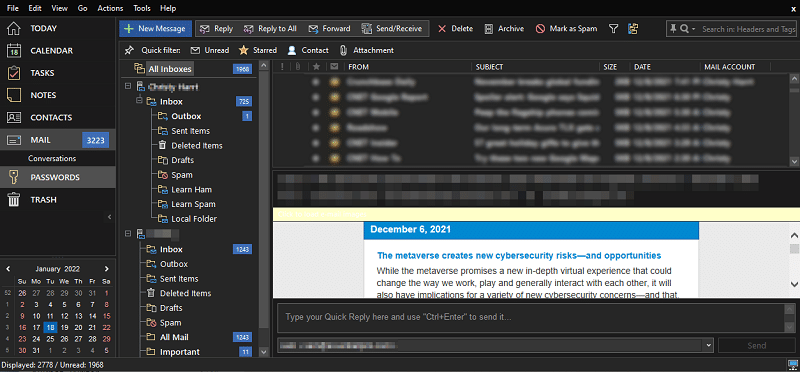
Task: Click the Quick Reply text field
Action: 531,317
